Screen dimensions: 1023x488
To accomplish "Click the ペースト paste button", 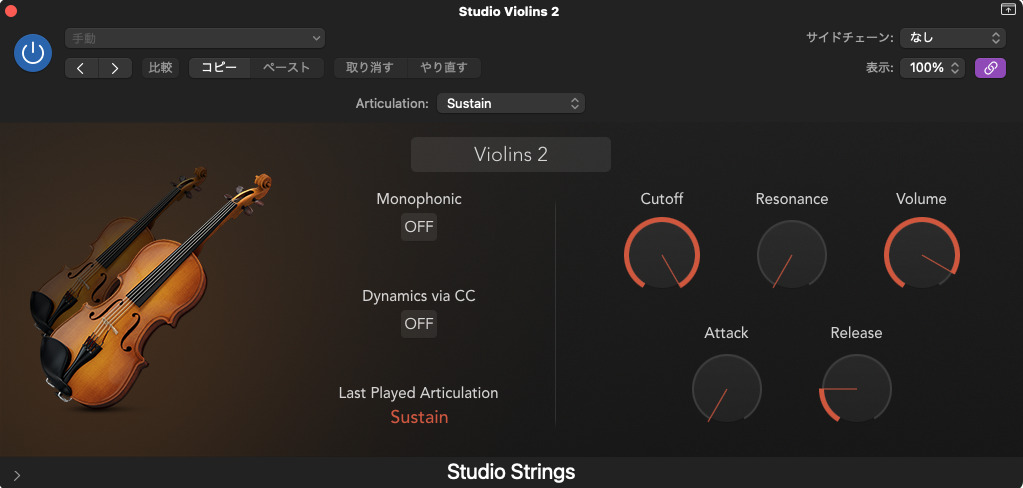I will 286,68.
